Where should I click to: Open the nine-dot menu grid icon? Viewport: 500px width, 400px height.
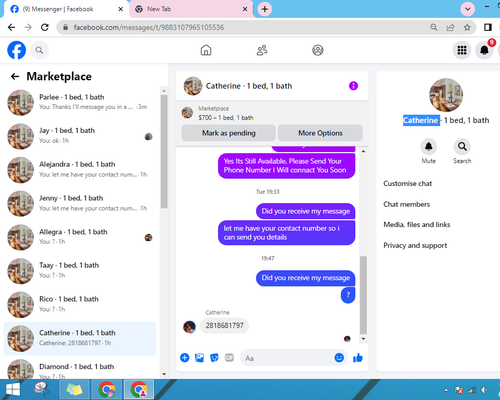[462, 50]
